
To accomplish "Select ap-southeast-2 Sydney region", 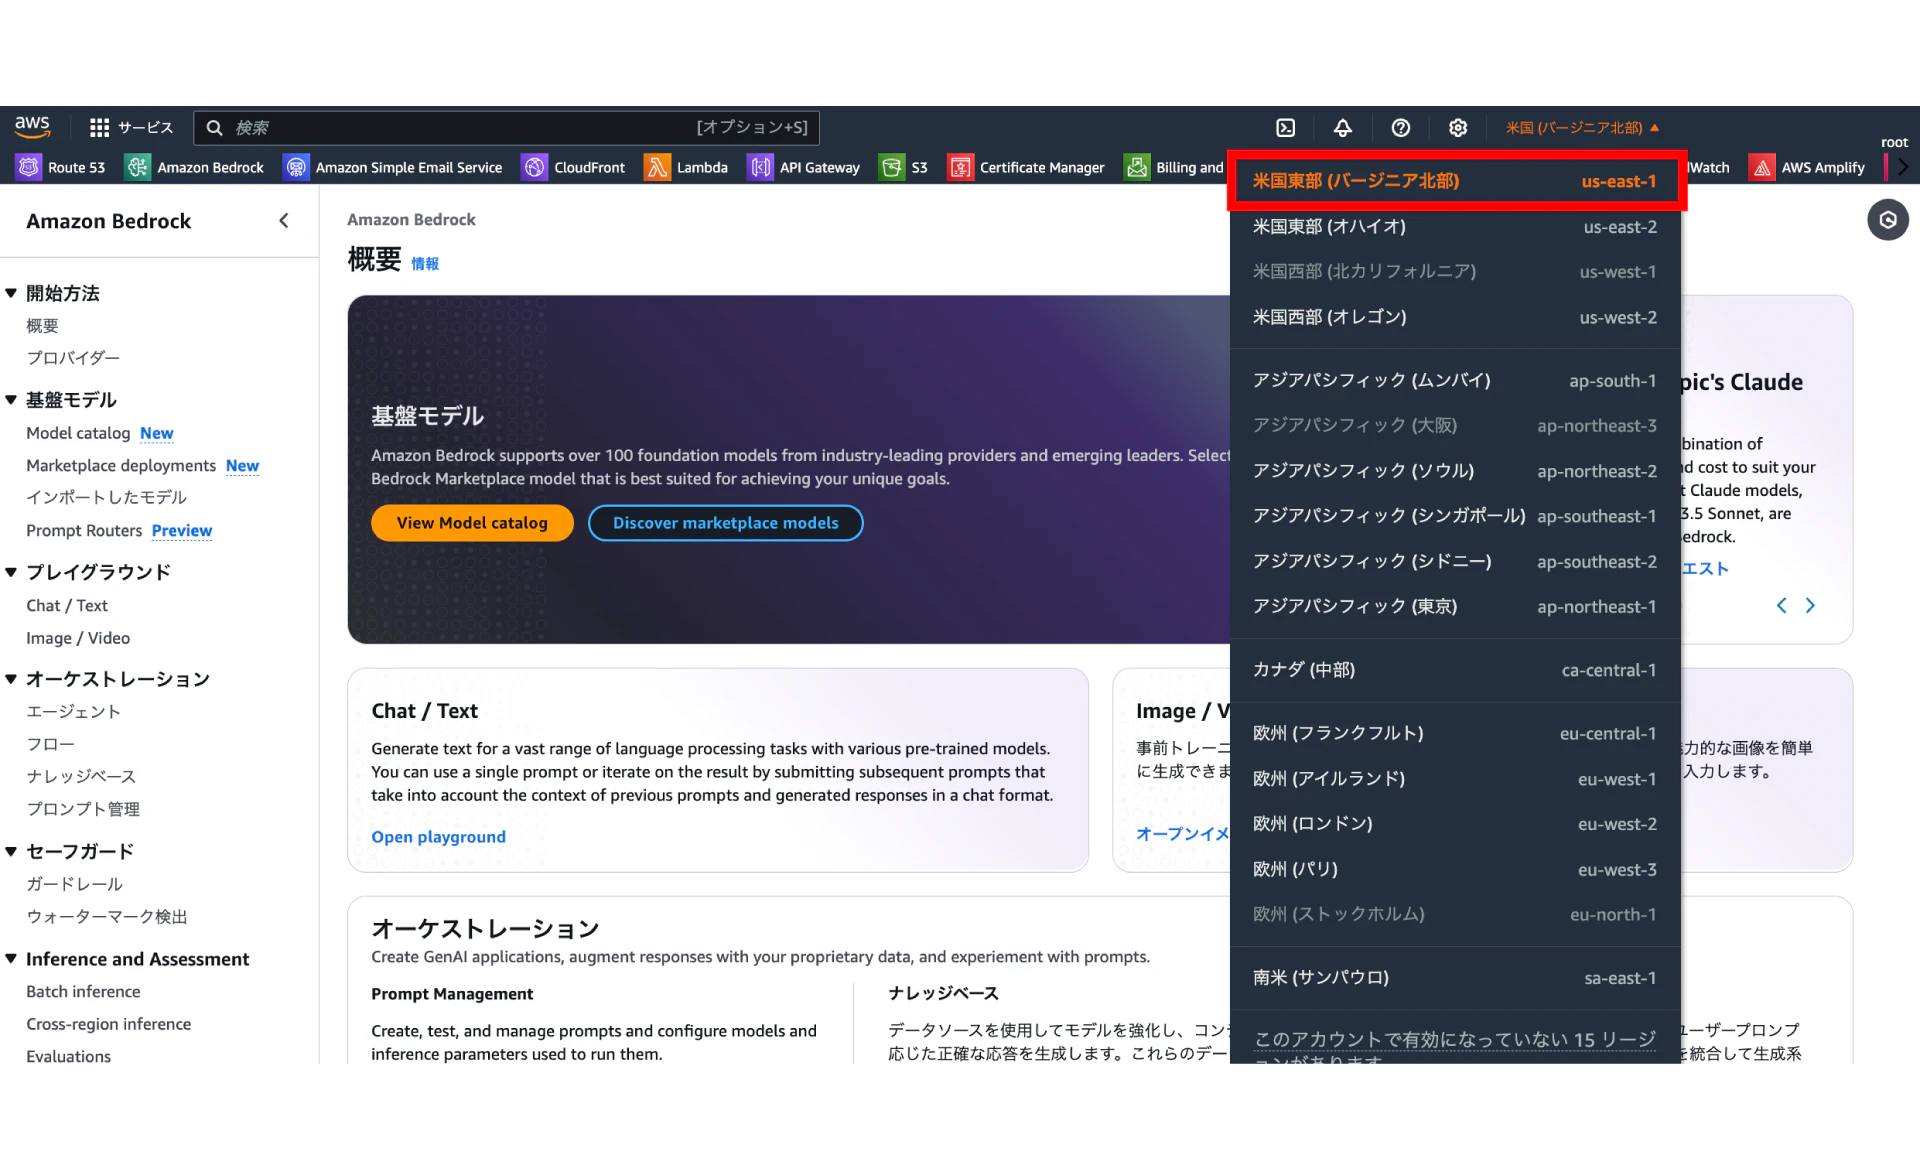I will click(x=1455, y=561).
